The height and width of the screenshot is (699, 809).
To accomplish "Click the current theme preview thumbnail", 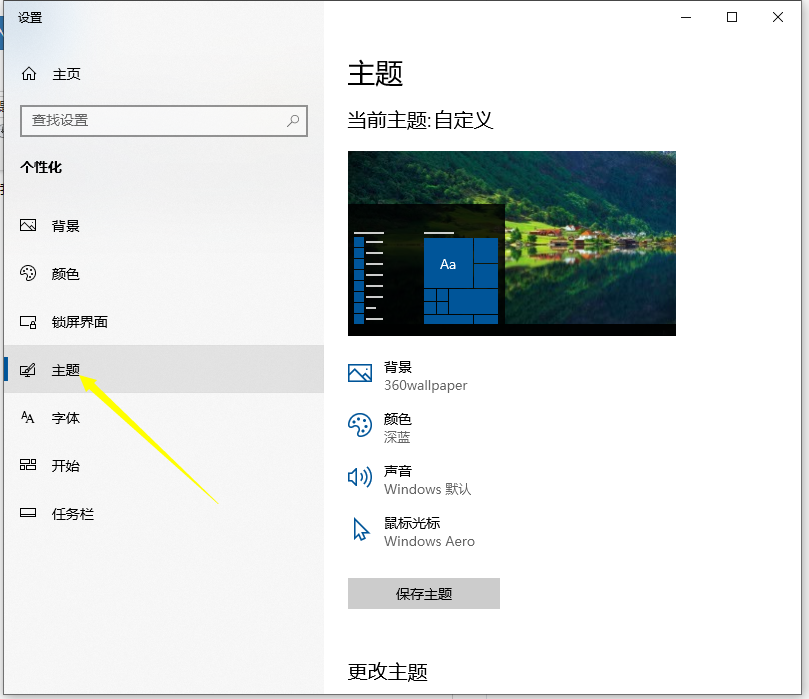I will click(x=511, y=242).
